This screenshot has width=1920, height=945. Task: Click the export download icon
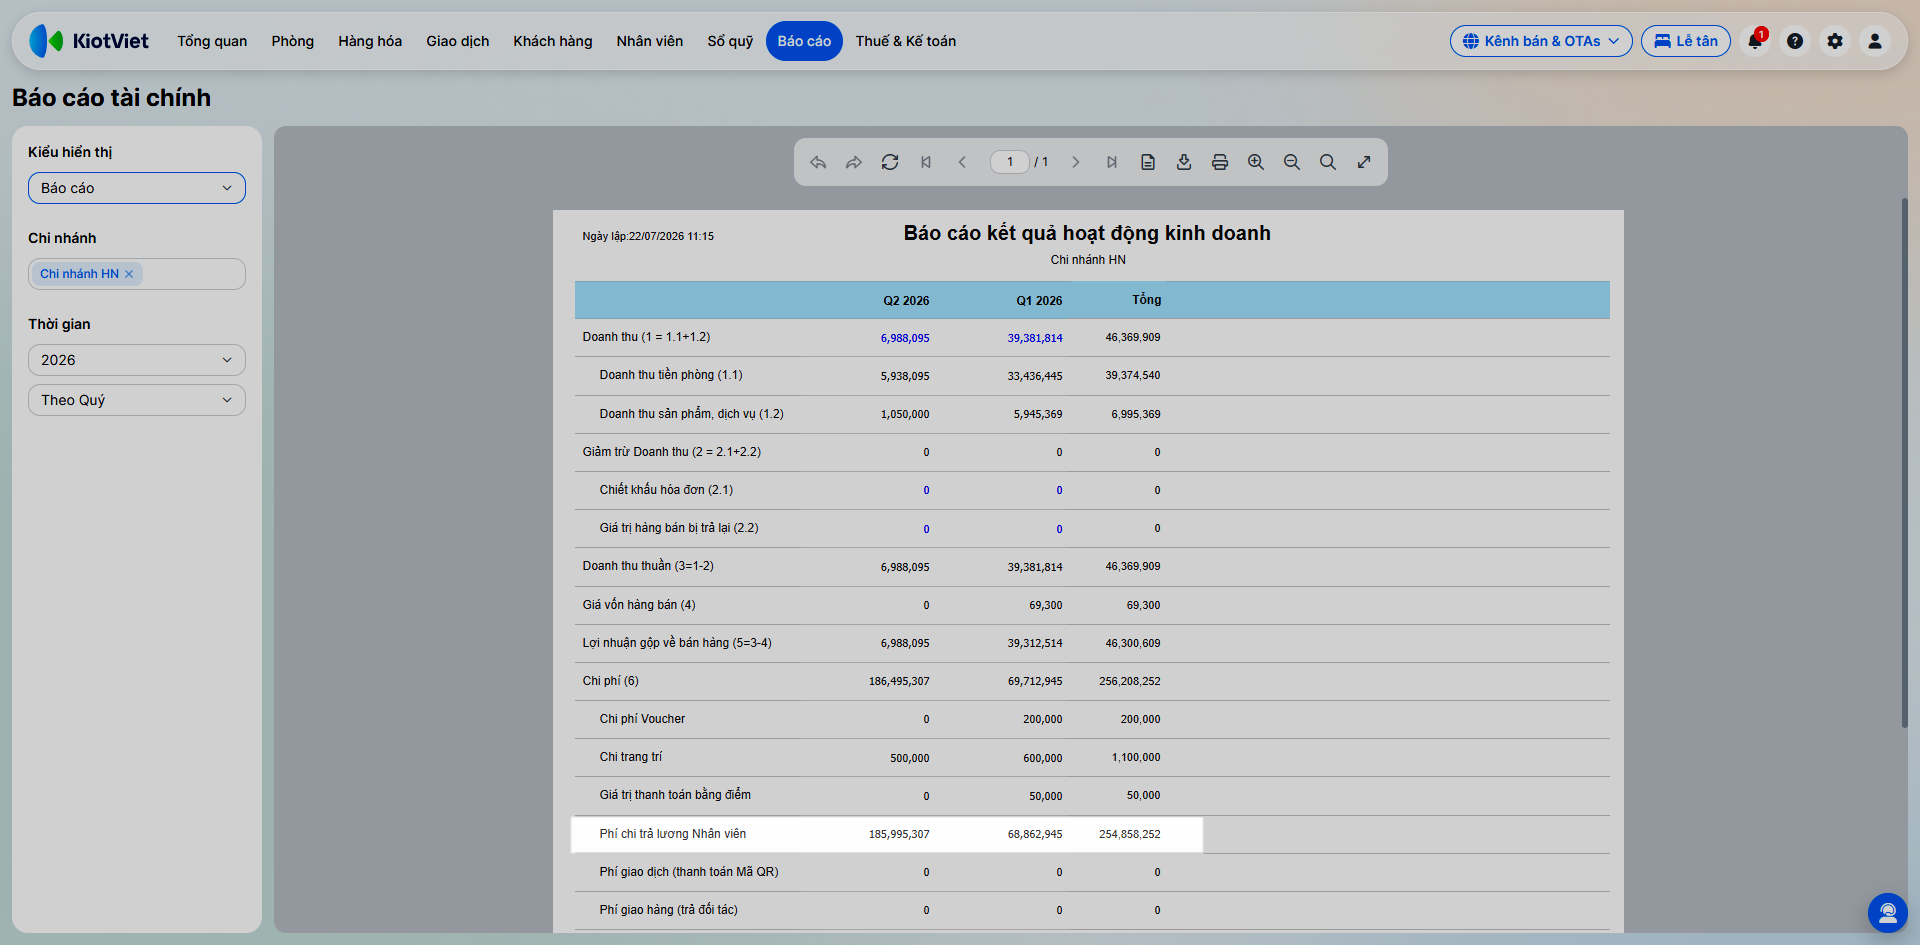tap(1184, 162)
